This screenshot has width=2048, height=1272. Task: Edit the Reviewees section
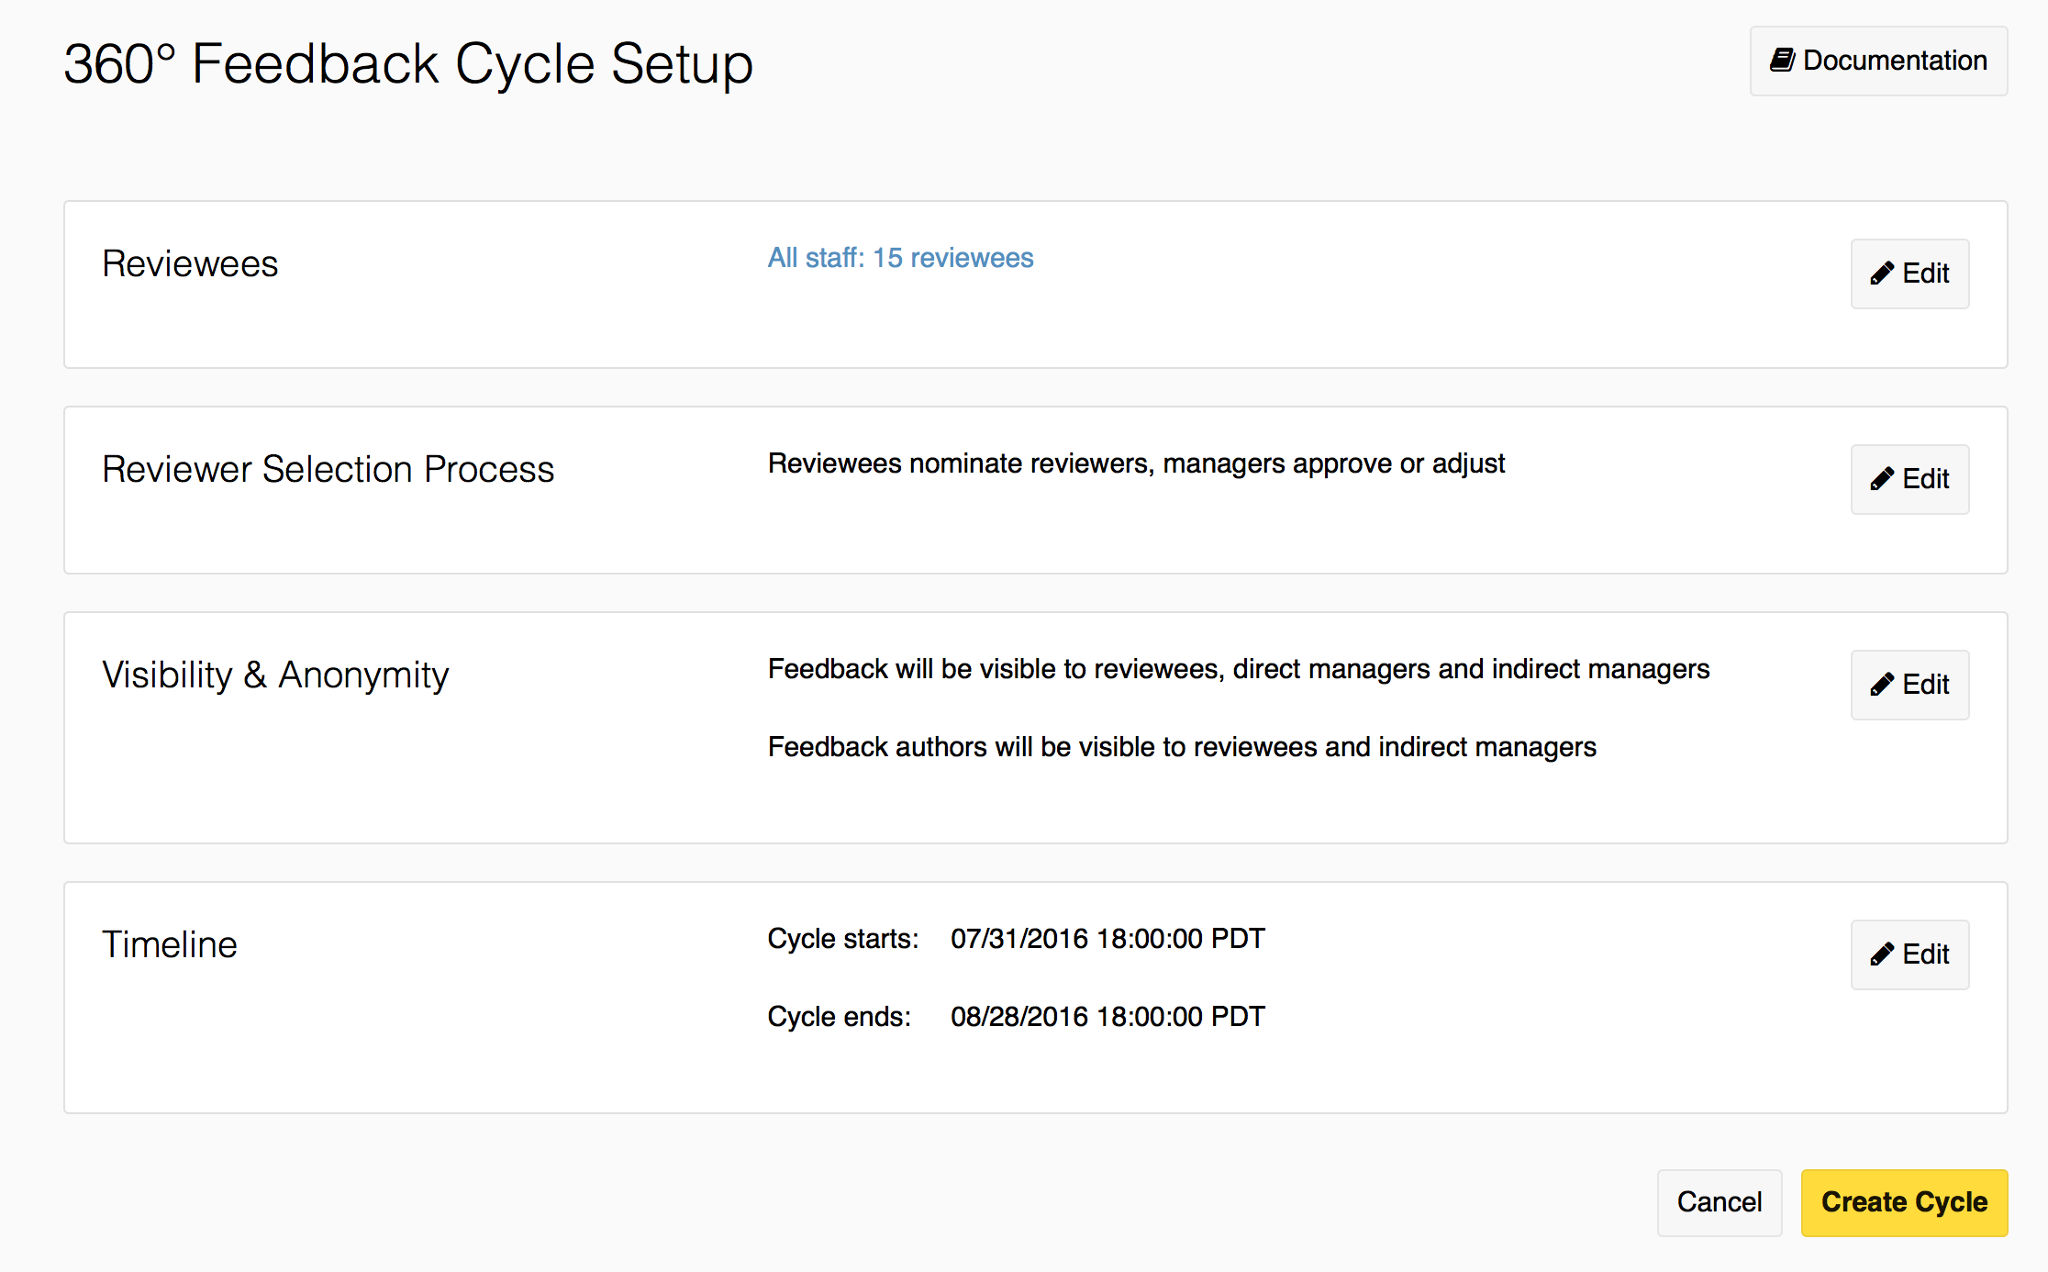coord(1909,273)
